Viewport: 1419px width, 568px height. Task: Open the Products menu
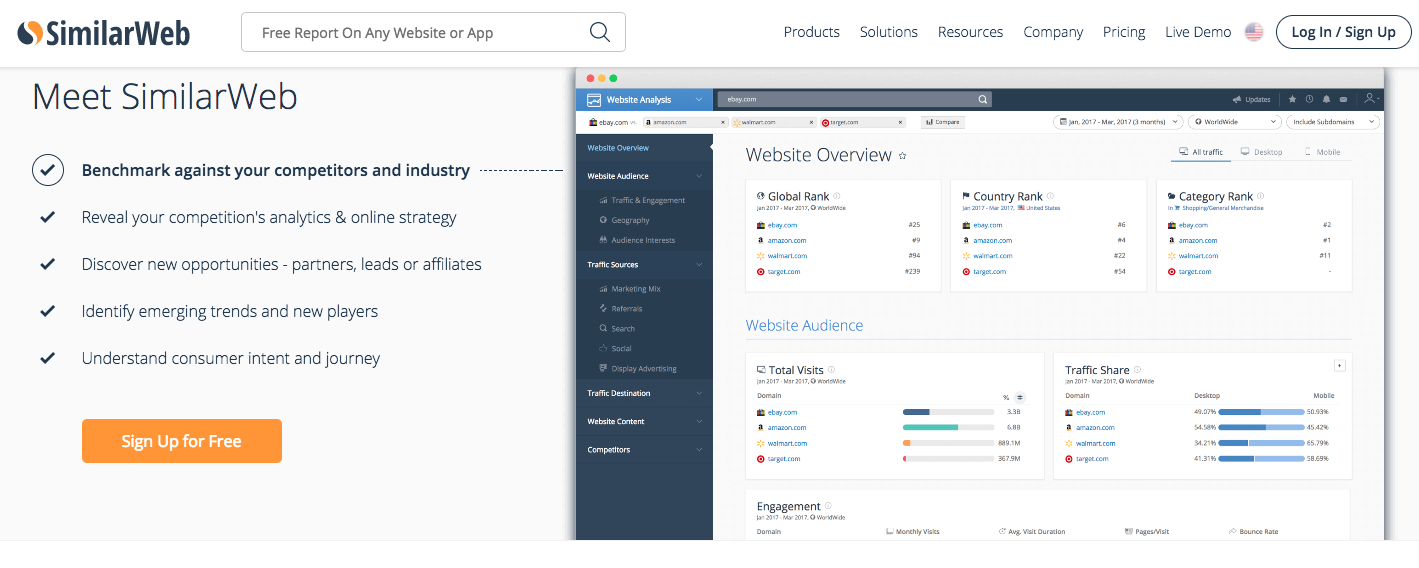pos(812,32)
